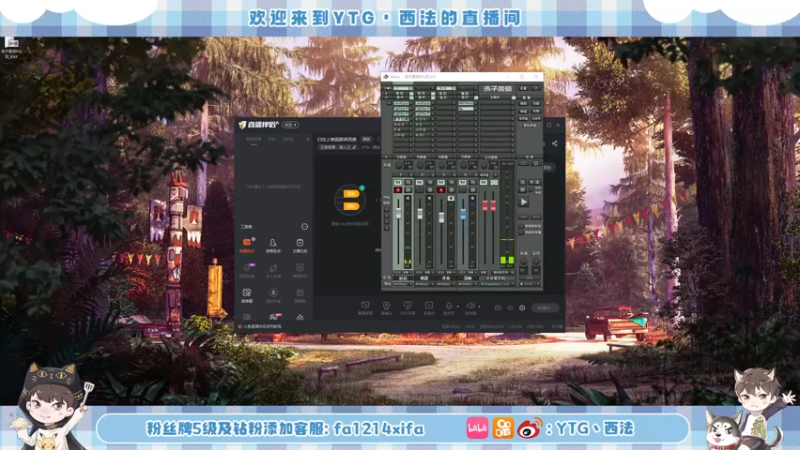Screen dimensions: 800x450
Task: Open the clipboard-icon tool in first toolbox row
Action: coord(299,245)
